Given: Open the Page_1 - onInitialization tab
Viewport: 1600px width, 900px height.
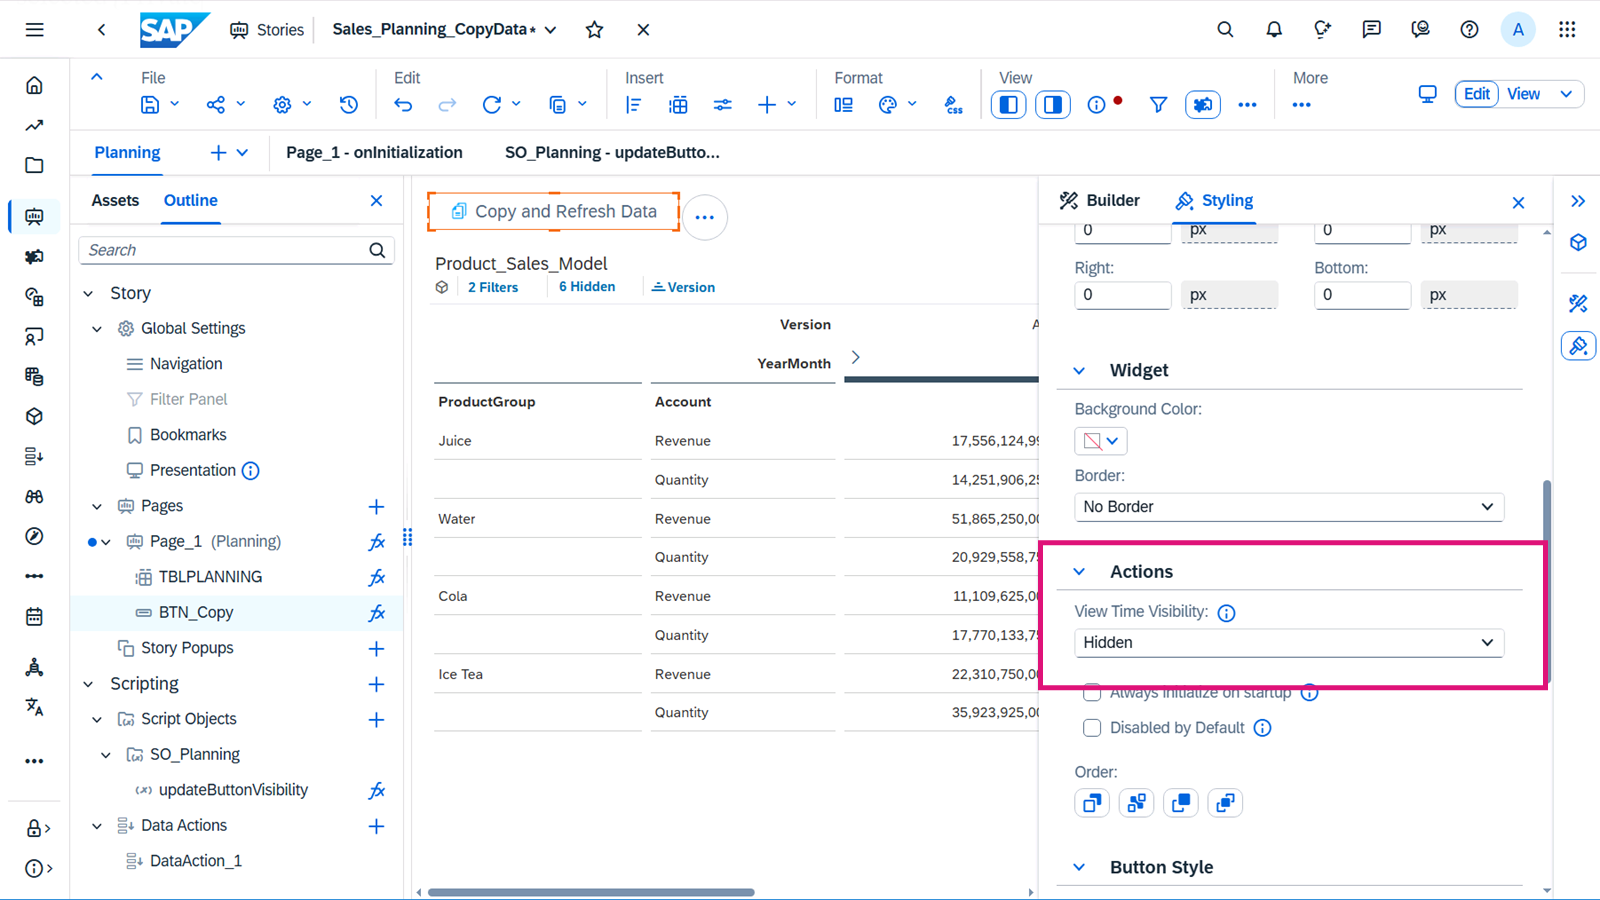Looking at the screenshot, I should [x=374, y=153].
